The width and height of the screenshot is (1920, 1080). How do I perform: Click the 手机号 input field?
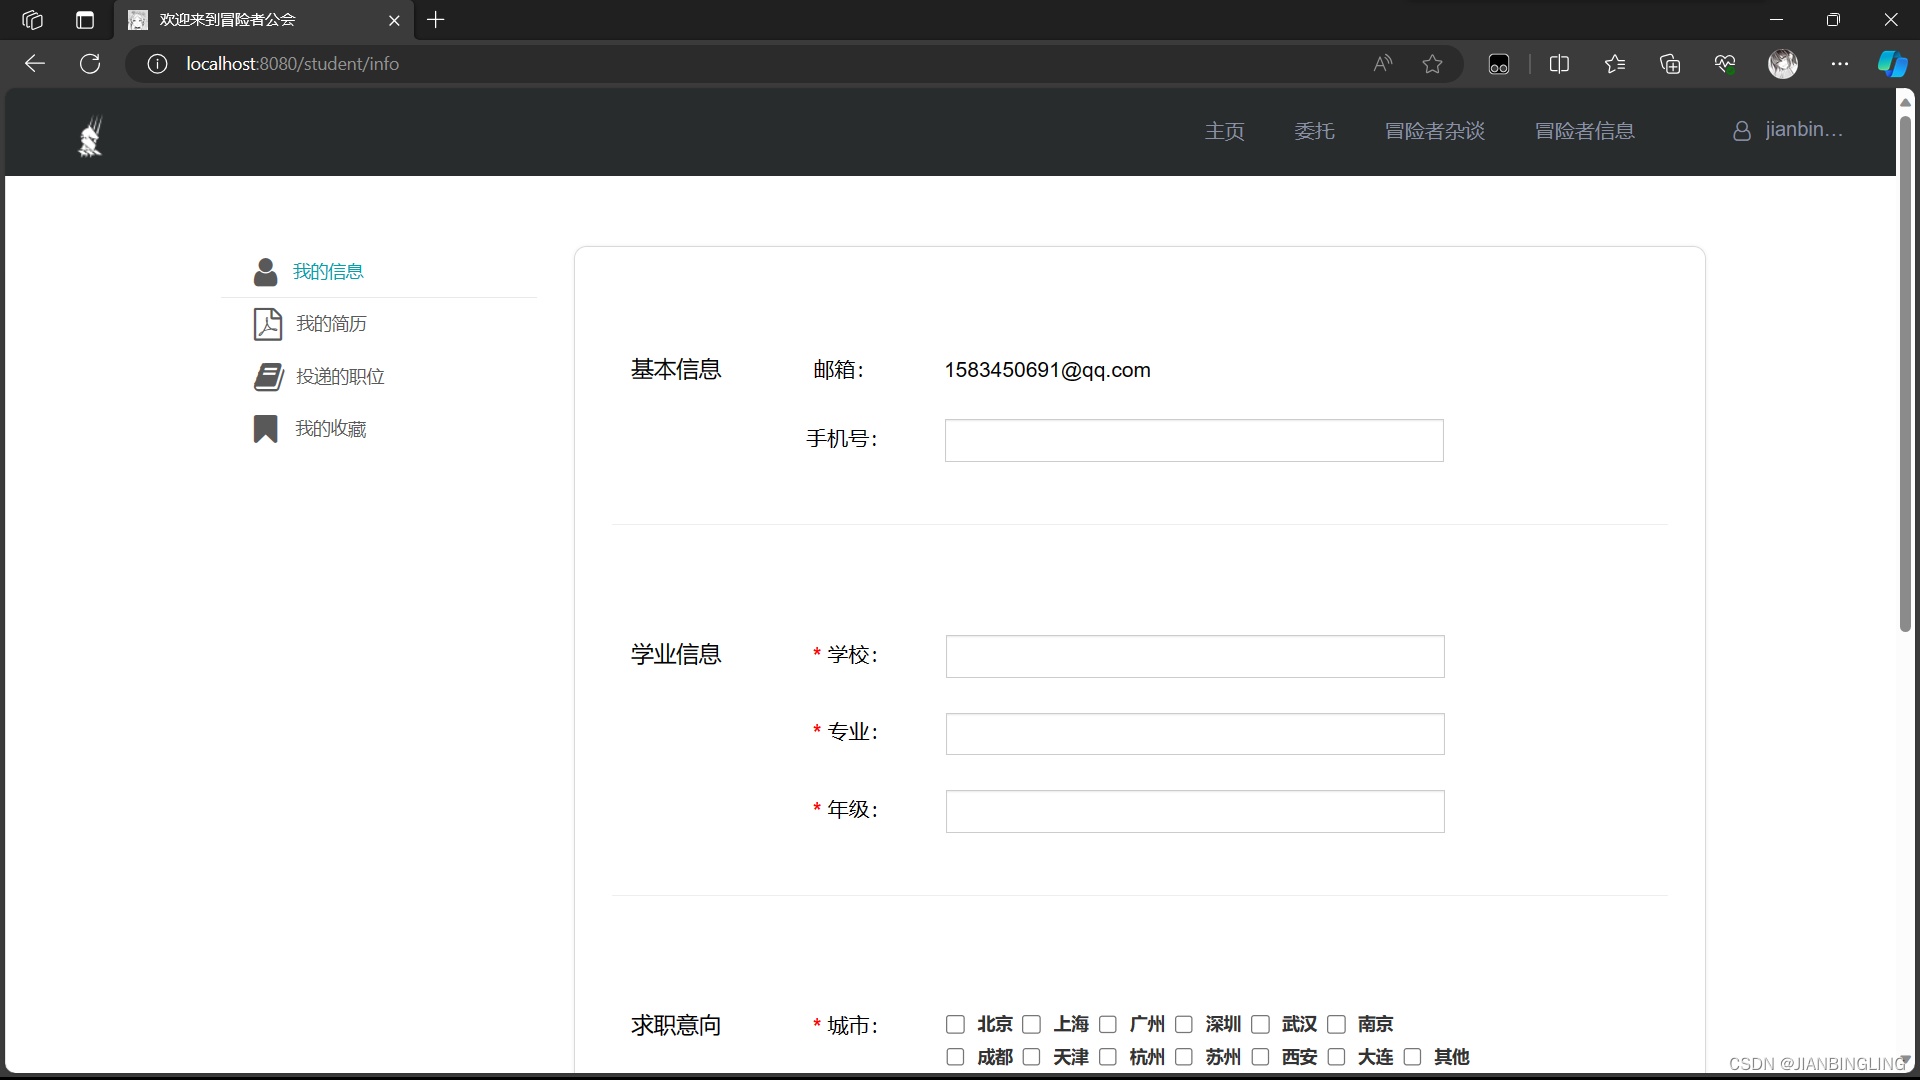1194,440
